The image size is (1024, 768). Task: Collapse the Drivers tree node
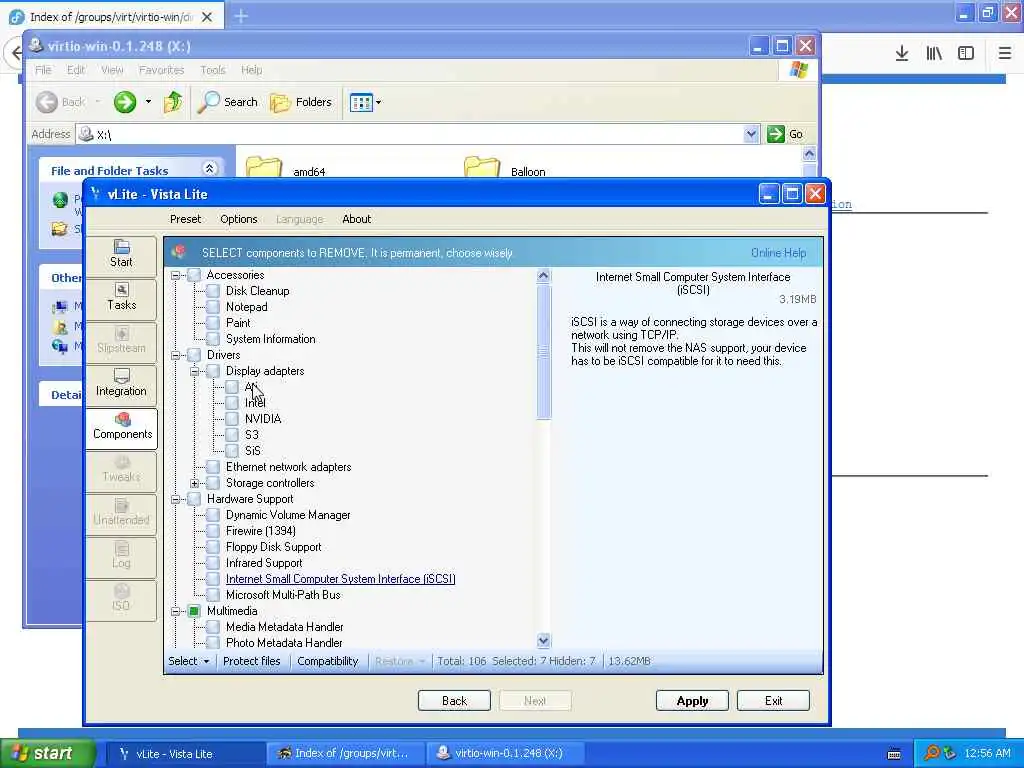tap(175, 355)
